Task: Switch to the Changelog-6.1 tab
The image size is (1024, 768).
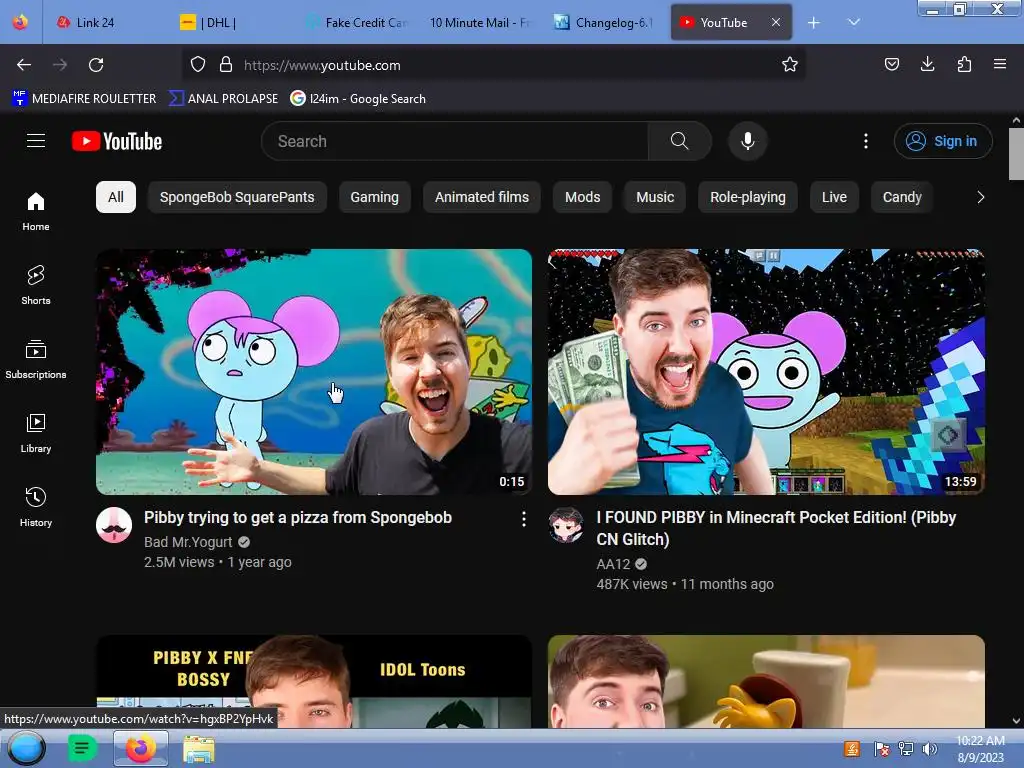Action: coord(604,23)
